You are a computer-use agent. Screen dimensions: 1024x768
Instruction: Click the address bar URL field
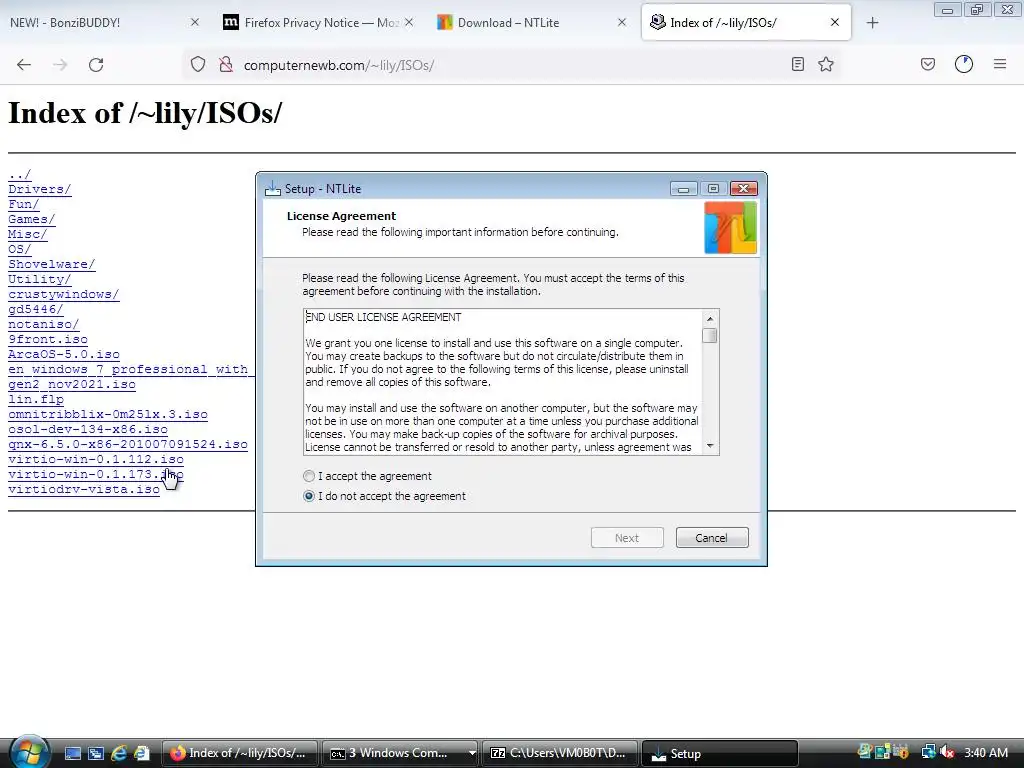[x=509, y=65]
